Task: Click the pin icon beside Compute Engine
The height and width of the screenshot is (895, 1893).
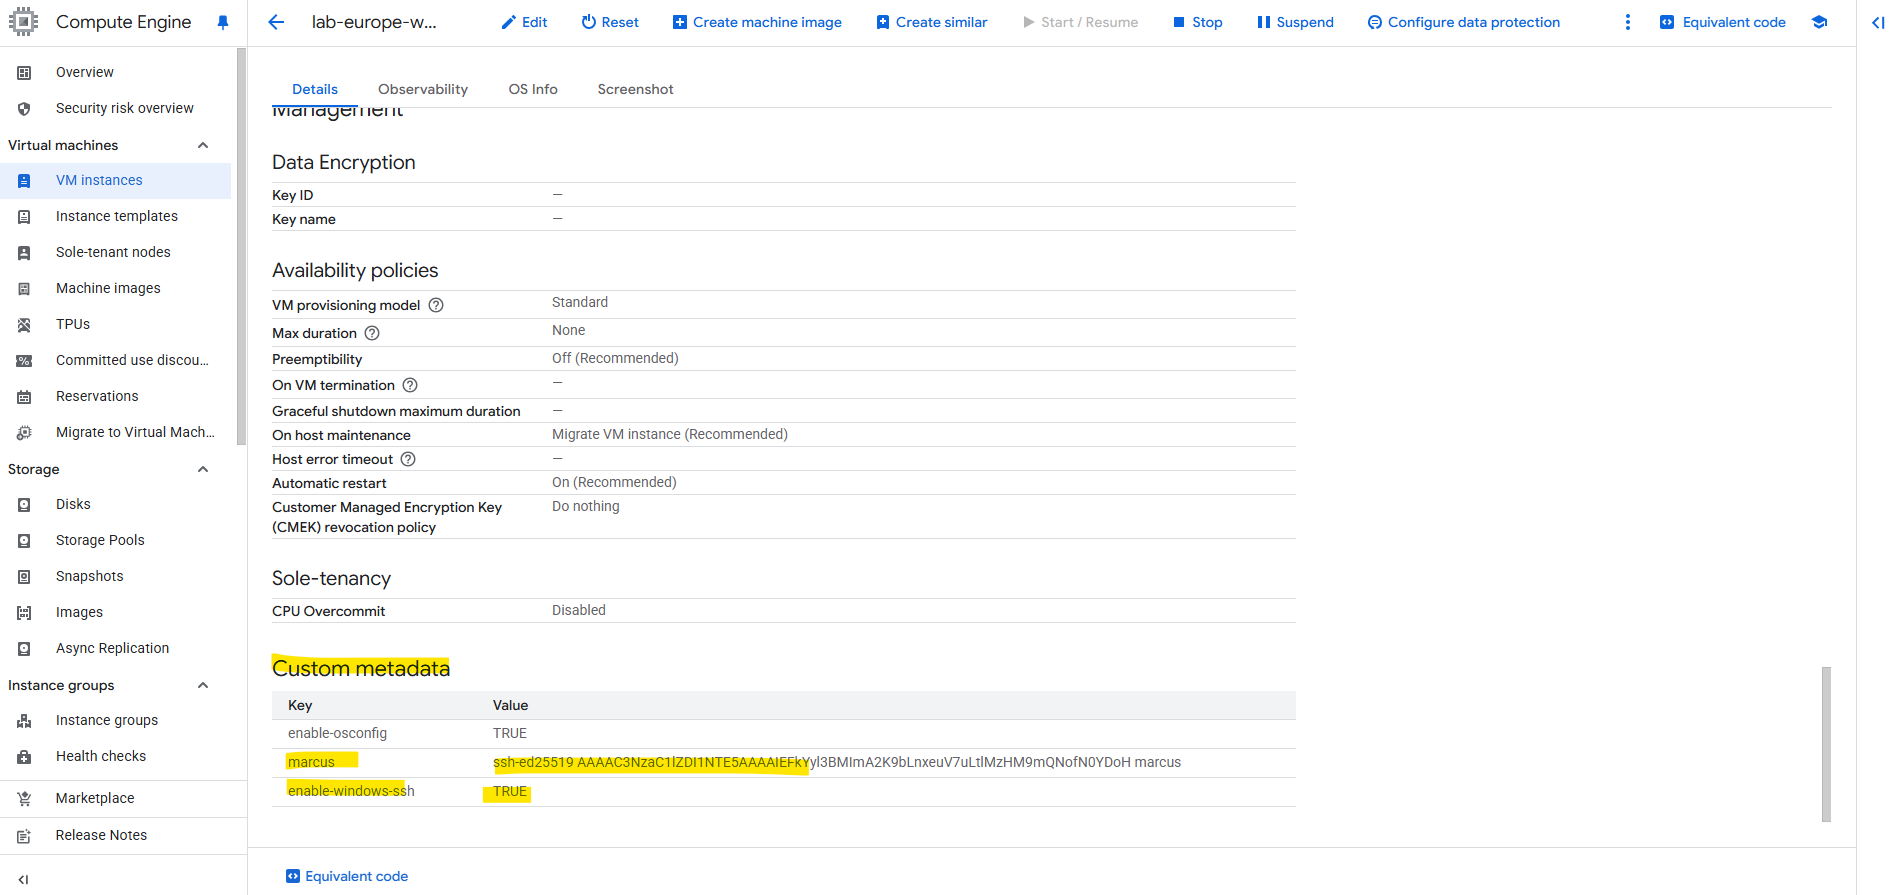Action: (x=222, y=22)
